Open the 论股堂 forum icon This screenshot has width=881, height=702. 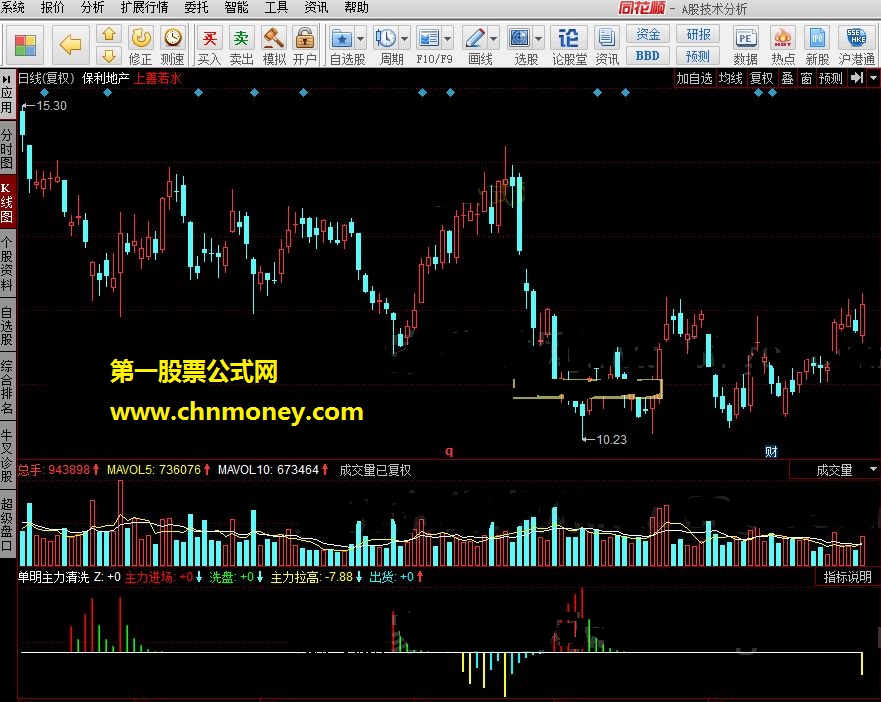point(569,46)
